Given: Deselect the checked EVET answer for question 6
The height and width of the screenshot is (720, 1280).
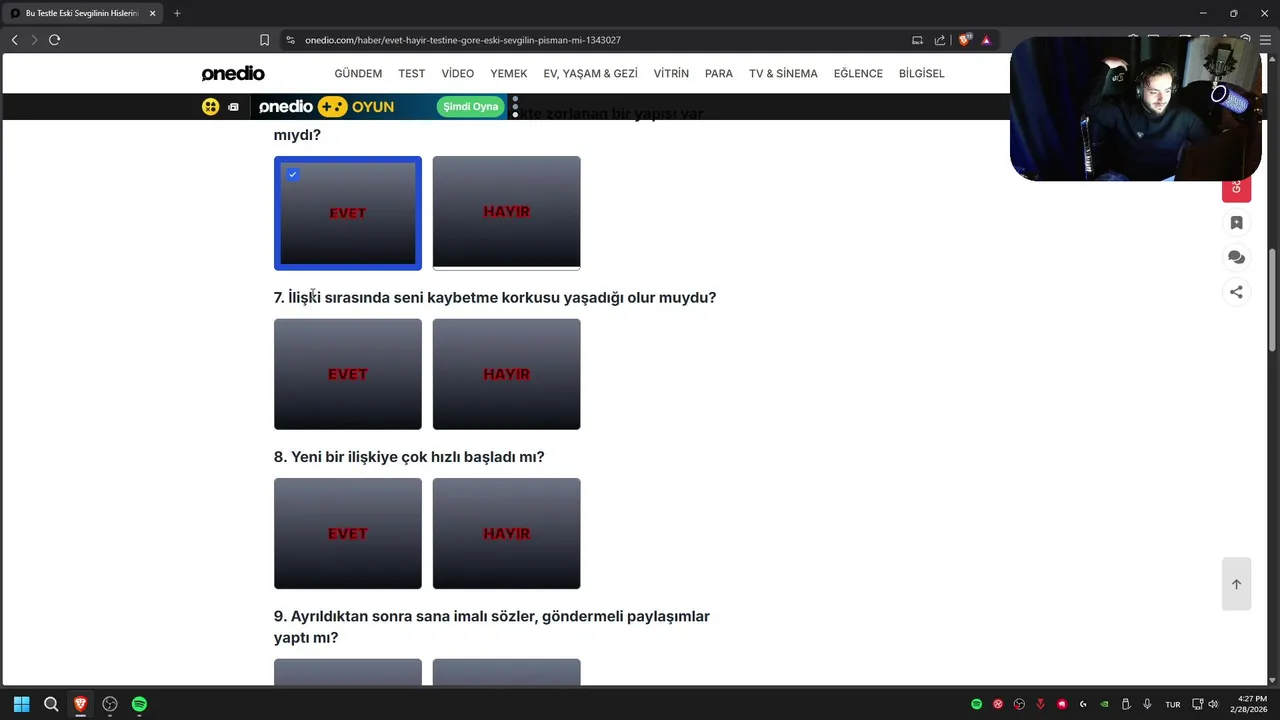Looking at the screenshot, I should click(348, 213).
